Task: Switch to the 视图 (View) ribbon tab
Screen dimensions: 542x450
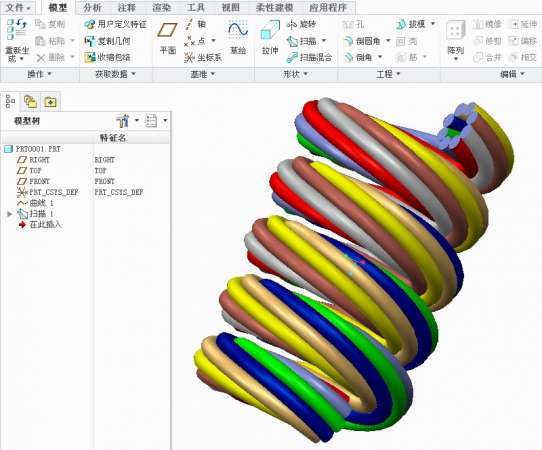Action: pos(231,7)
